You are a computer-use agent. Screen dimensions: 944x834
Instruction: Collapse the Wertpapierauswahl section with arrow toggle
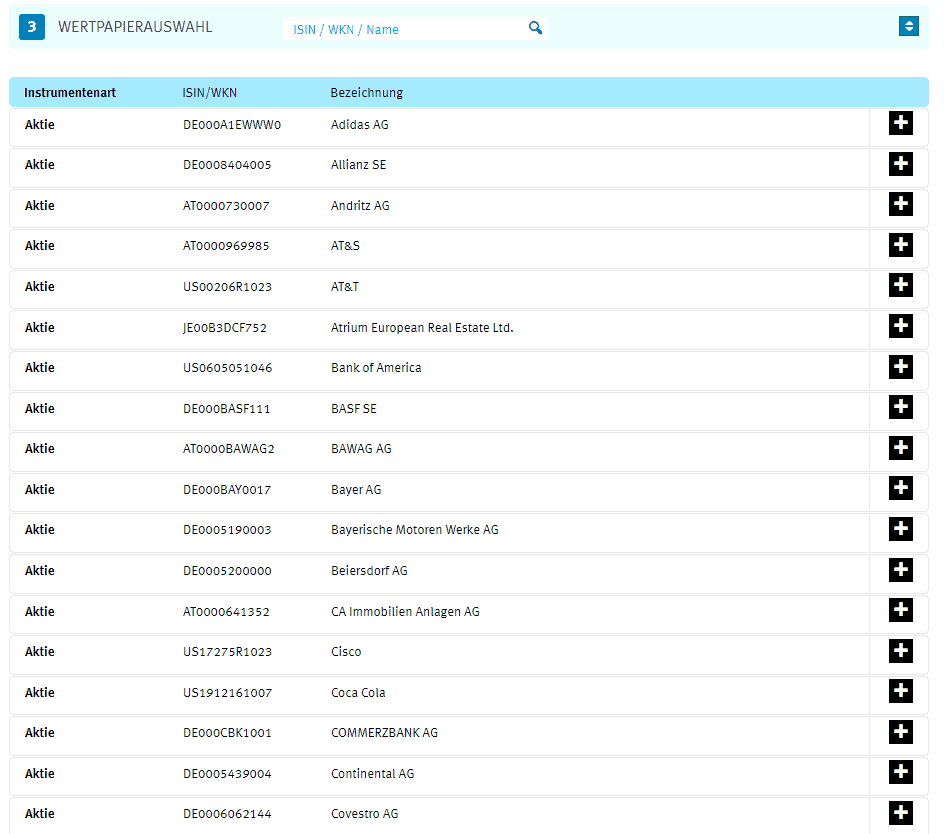(x=908, y=26)
